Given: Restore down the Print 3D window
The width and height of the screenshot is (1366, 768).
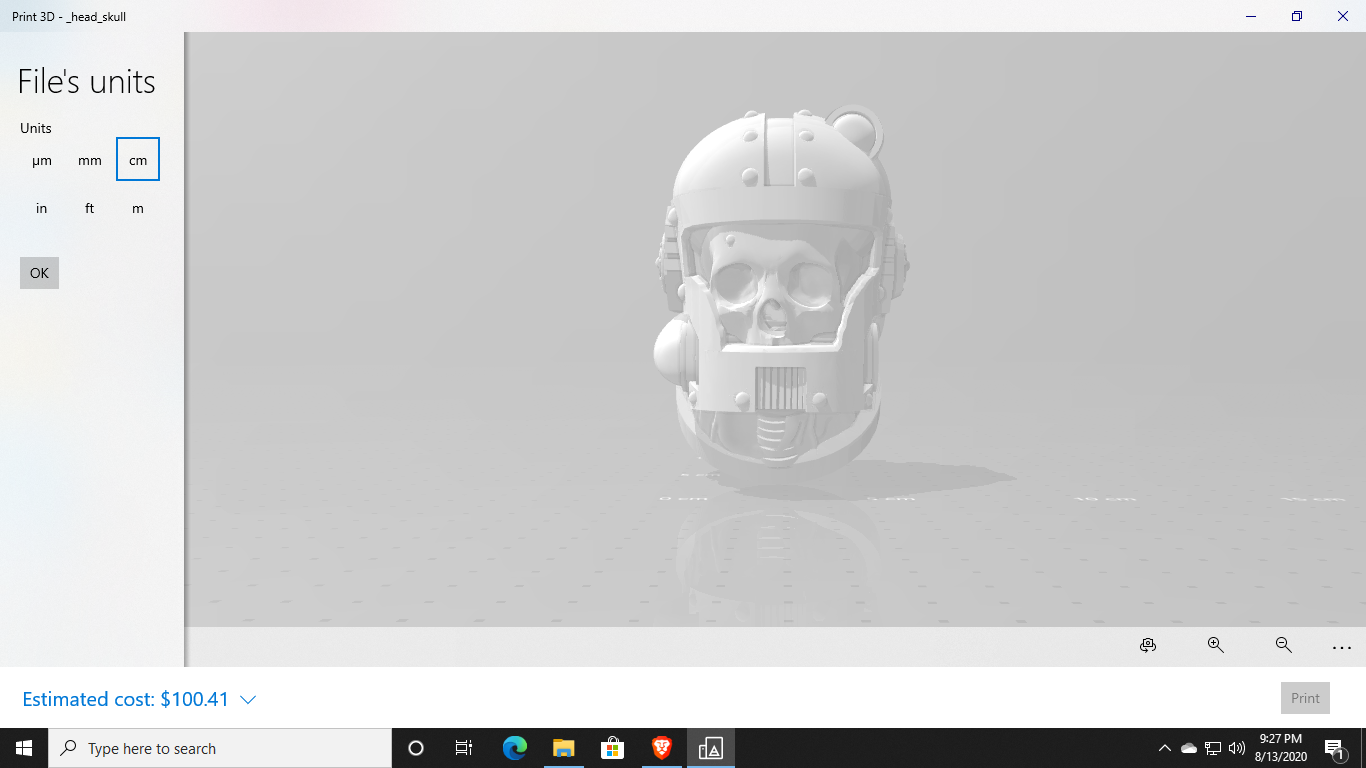Looking at the screenshot, I should (x=1297, y=16).
